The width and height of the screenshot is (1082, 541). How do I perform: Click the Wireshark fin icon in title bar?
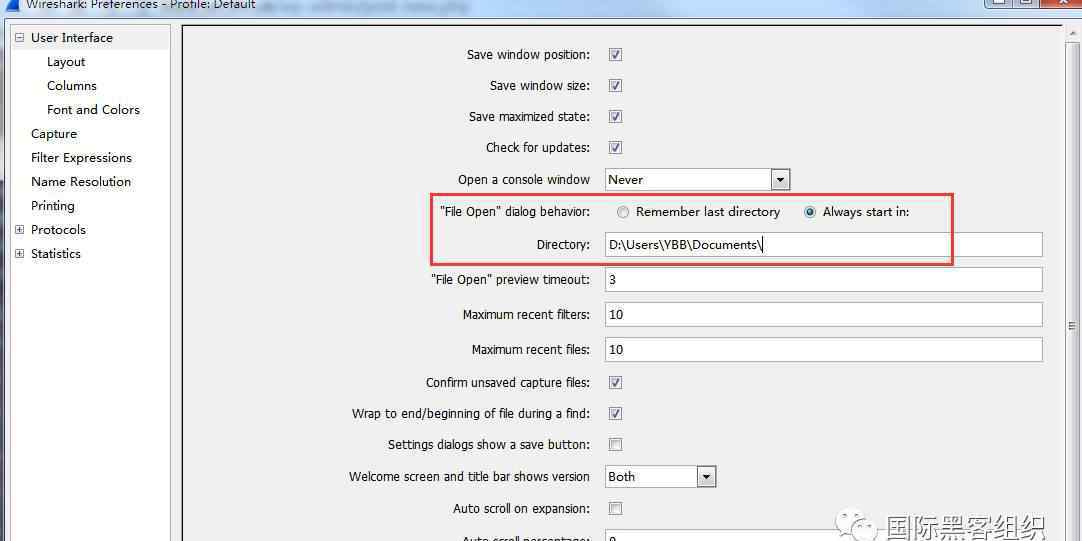tap(12, 4)
